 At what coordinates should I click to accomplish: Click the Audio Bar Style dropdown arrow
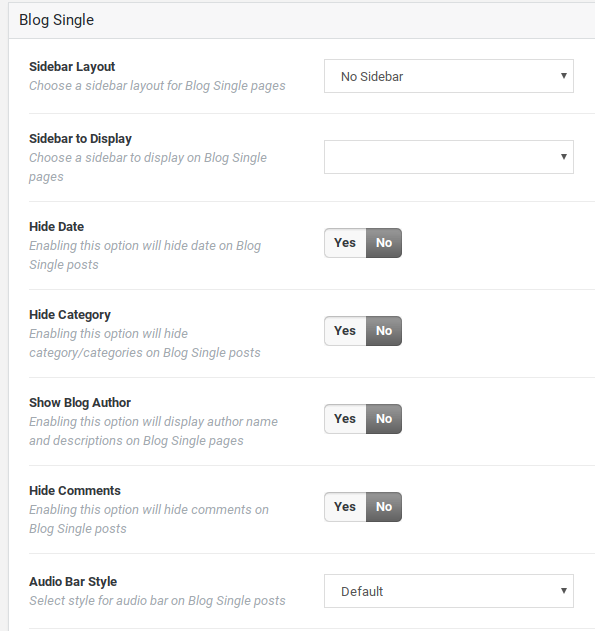(x=564, y=590)
